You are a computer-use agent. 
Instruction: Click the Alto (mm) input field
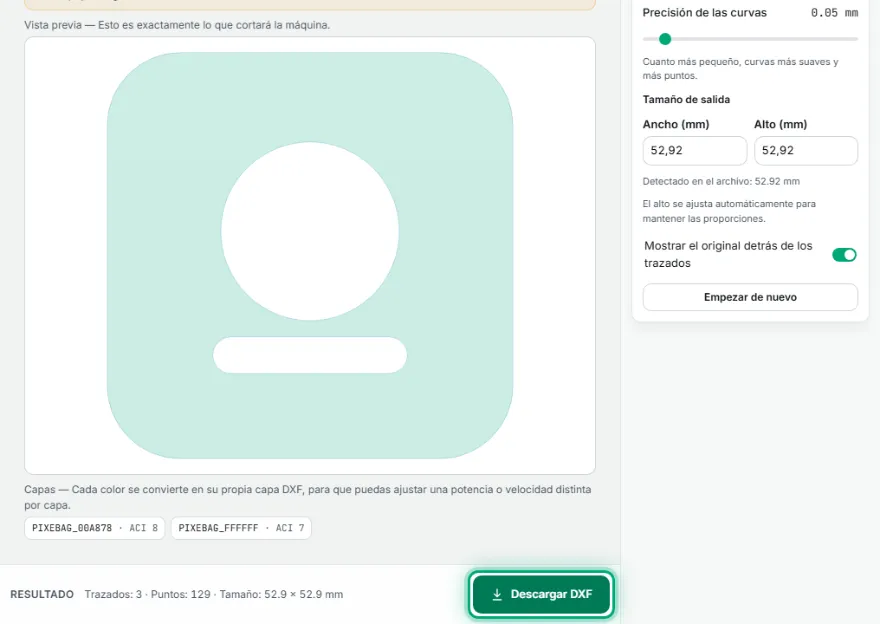pos(806,150)
